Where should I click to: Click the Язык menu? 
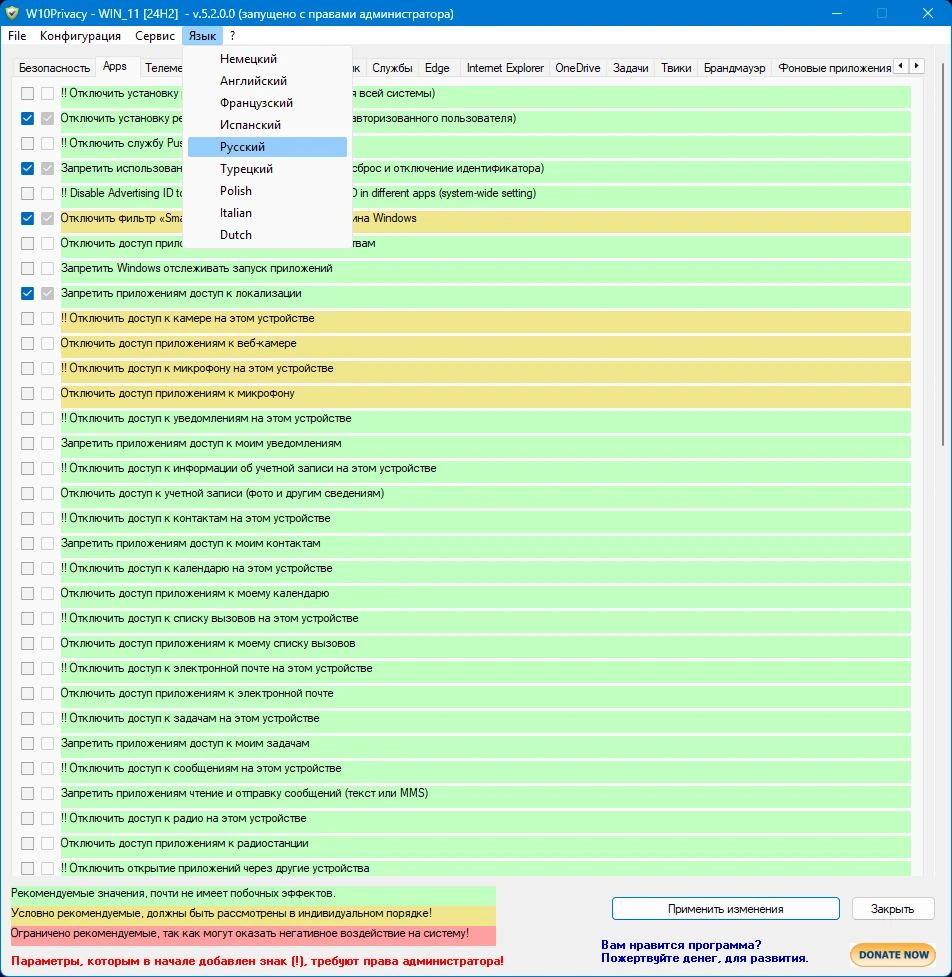[x=202, y=36]
